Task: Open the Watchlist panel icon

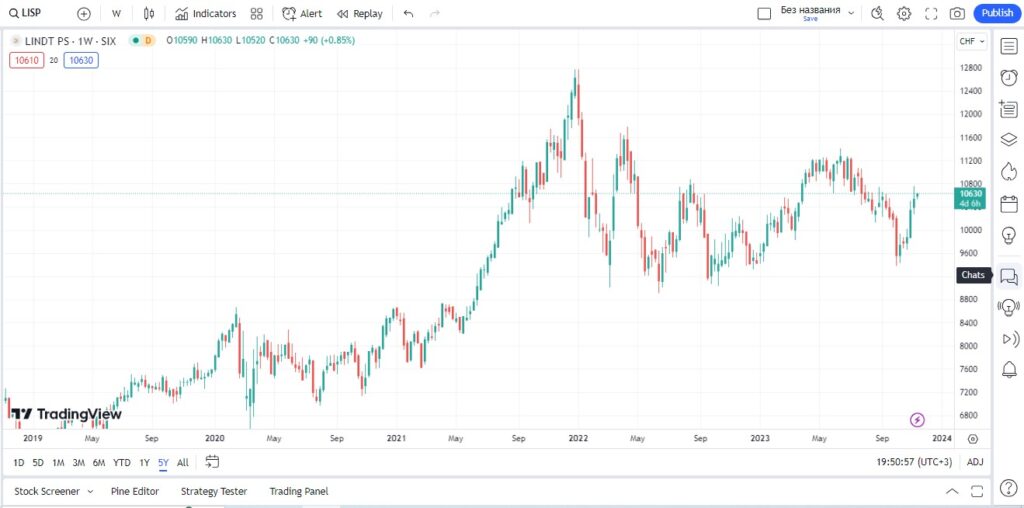Action: point(1008,46)
